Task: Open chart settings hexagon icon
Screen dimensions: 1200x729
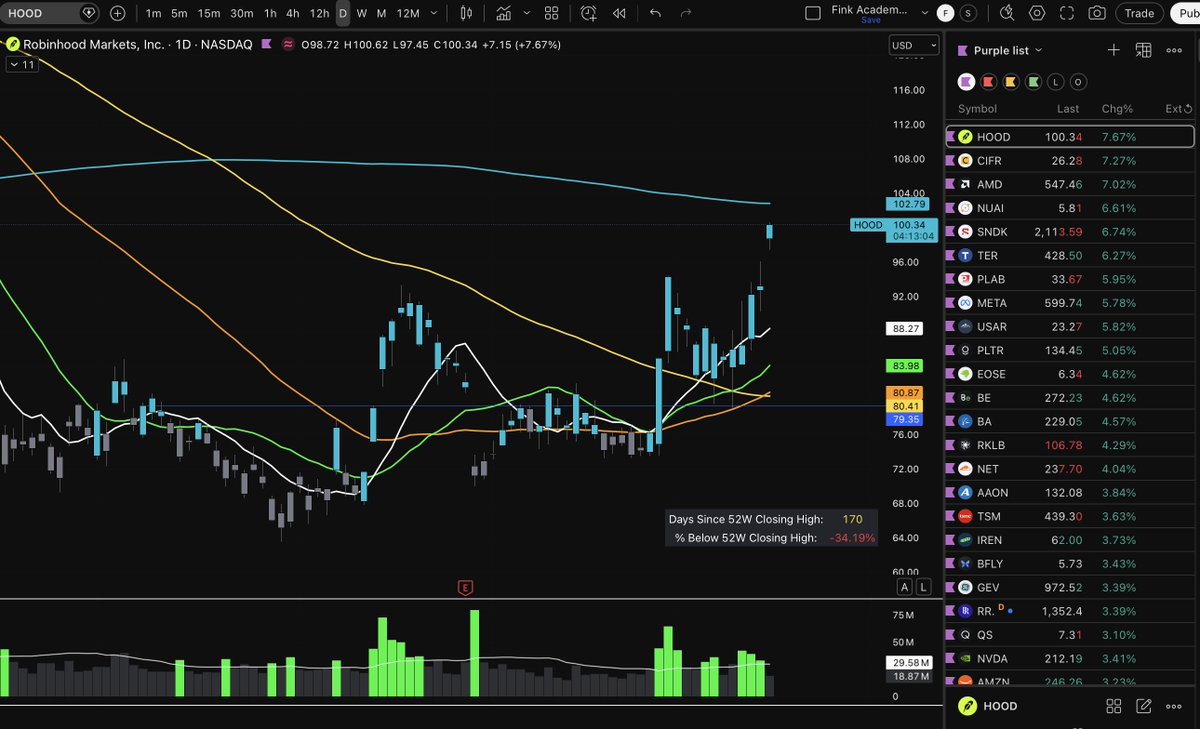Action: pos(1037,13)
